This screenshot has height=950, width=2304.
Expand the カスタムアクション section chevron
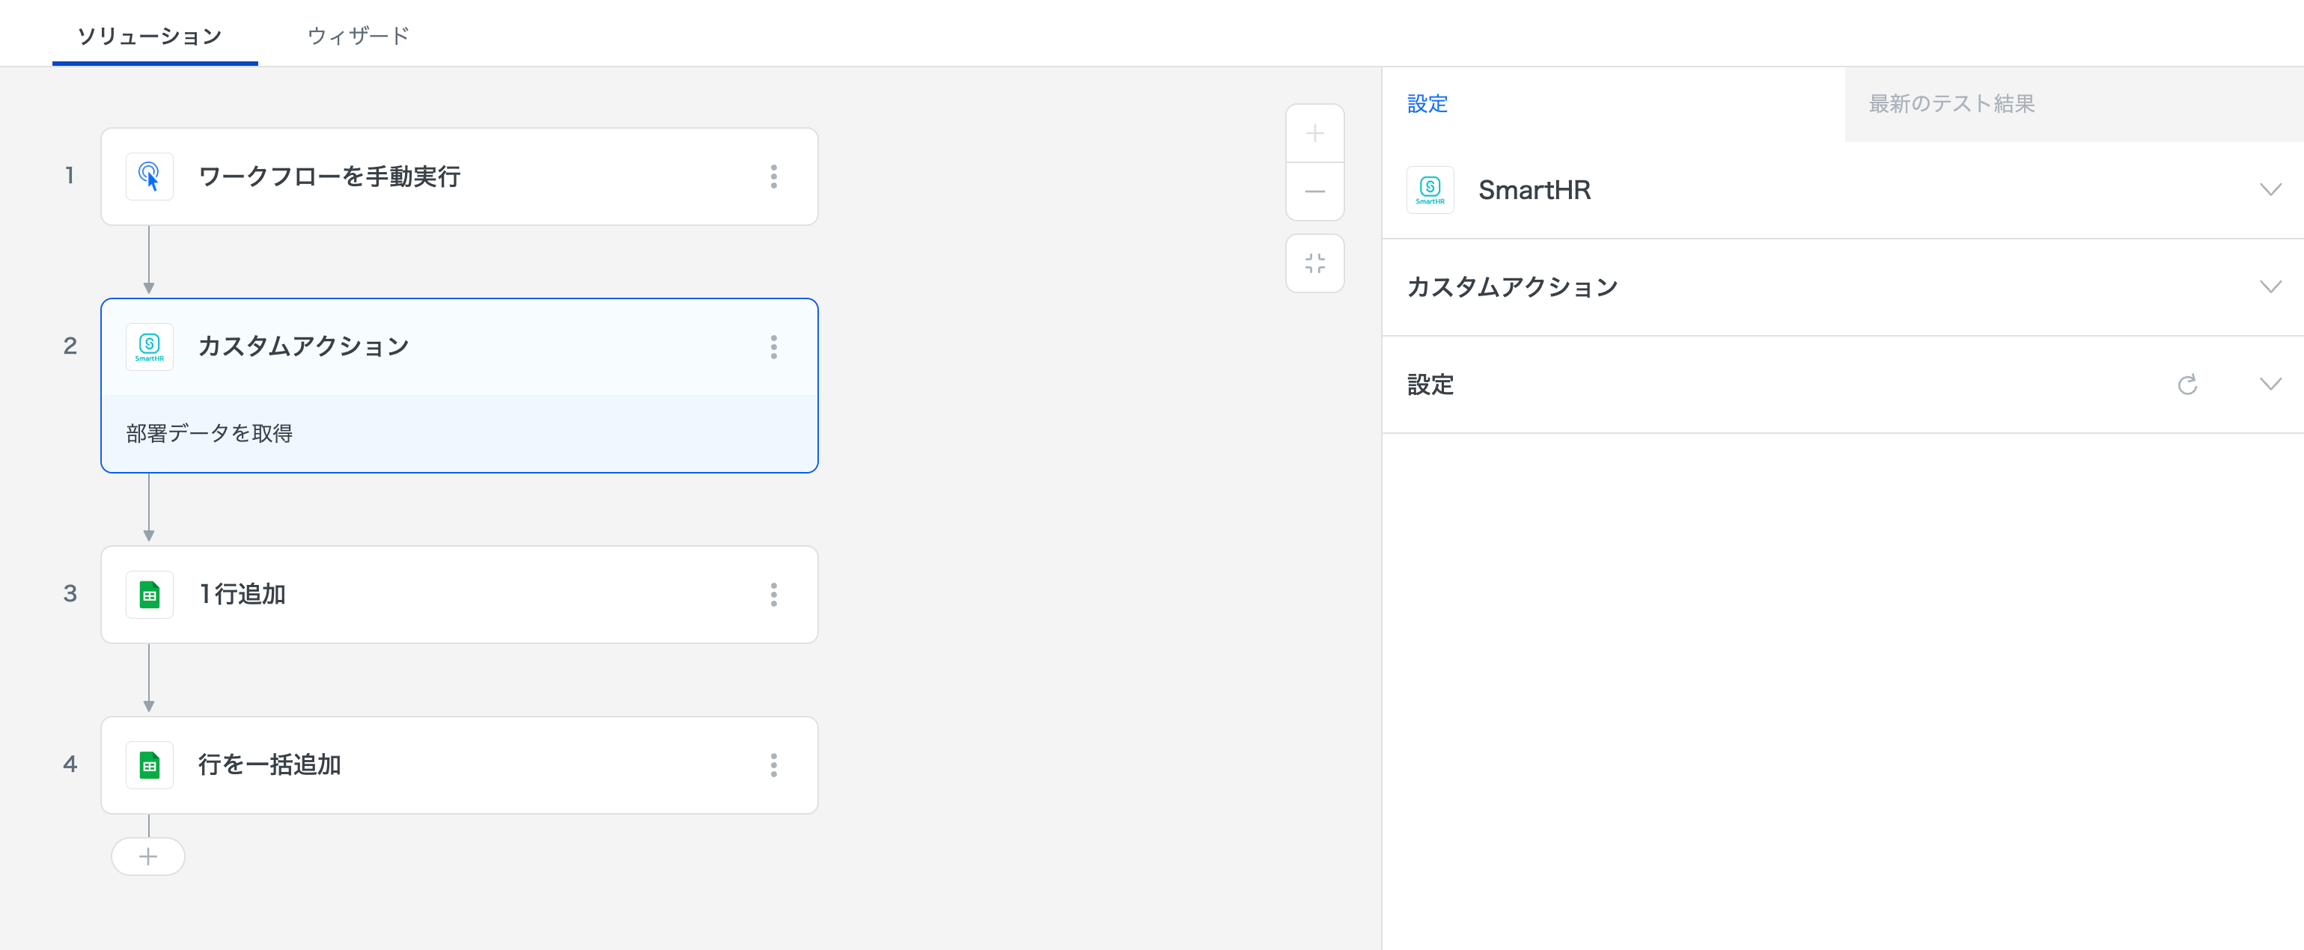[2270, 287]
